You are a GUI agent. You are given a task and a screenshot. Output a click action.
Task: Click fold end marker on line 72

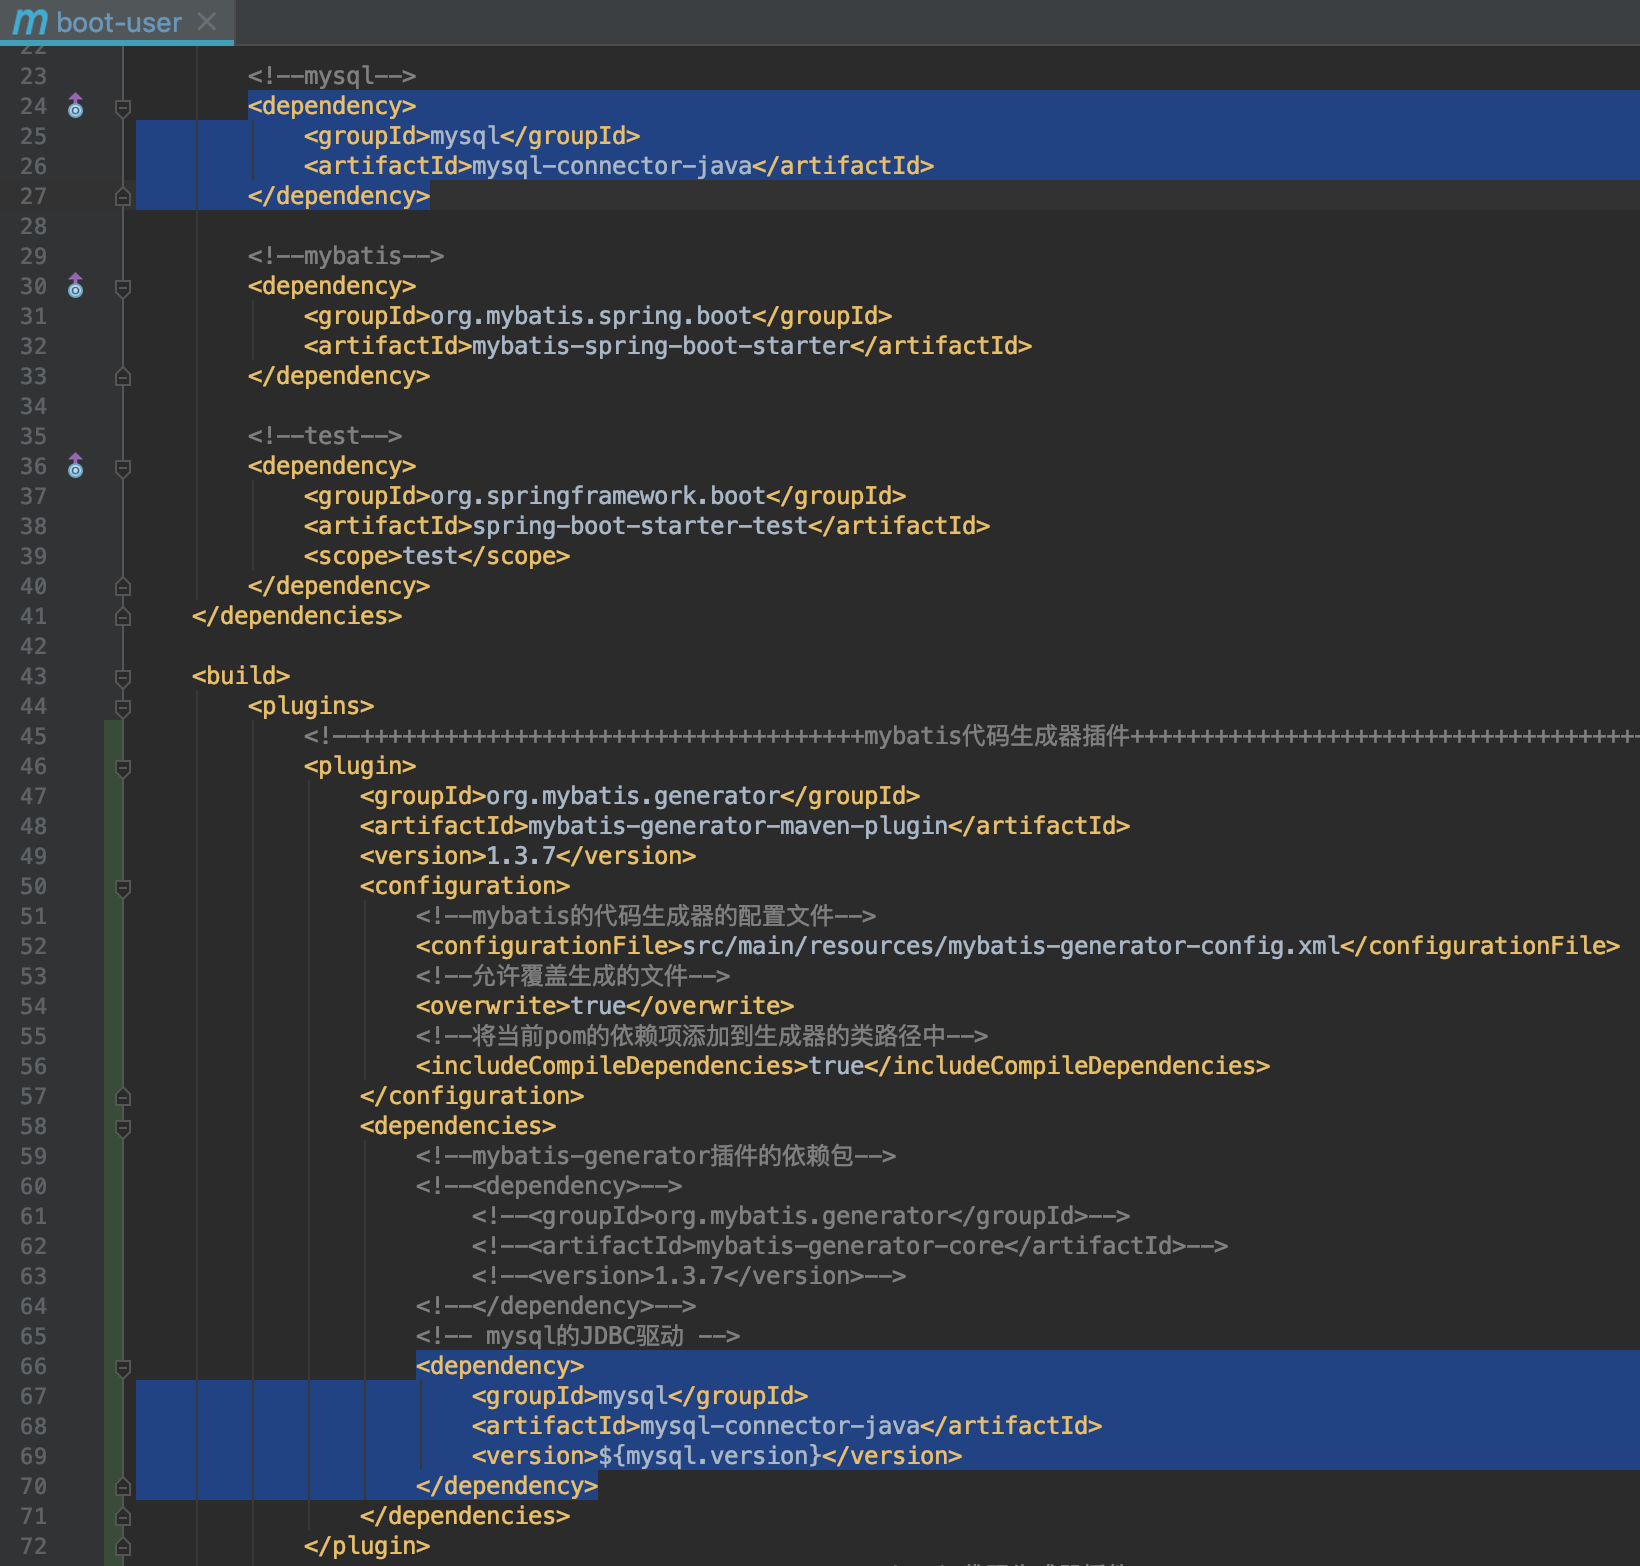123,1546
